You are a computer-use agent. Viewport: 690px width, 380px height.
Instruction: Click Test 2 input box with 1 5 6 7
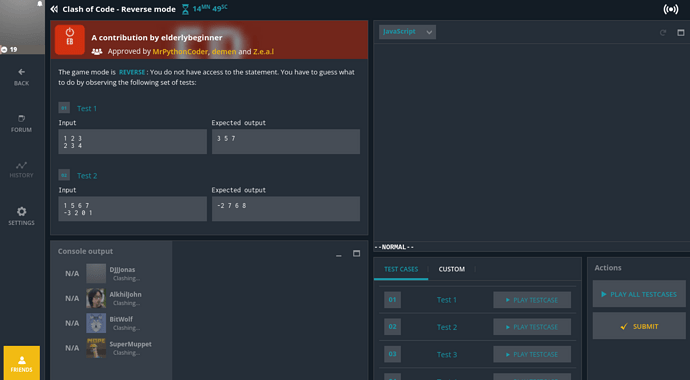pos(132,209)
